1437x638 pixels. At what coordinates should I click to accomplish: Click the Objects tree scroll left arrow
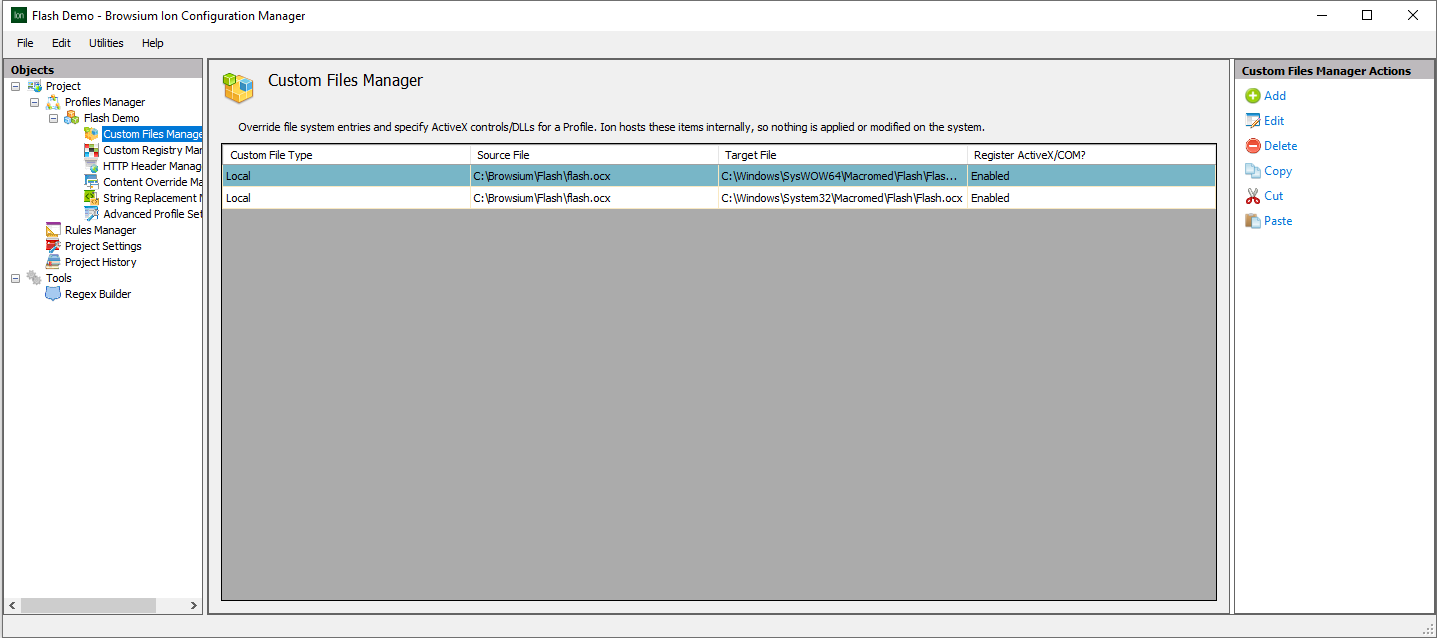pos(12,606)
